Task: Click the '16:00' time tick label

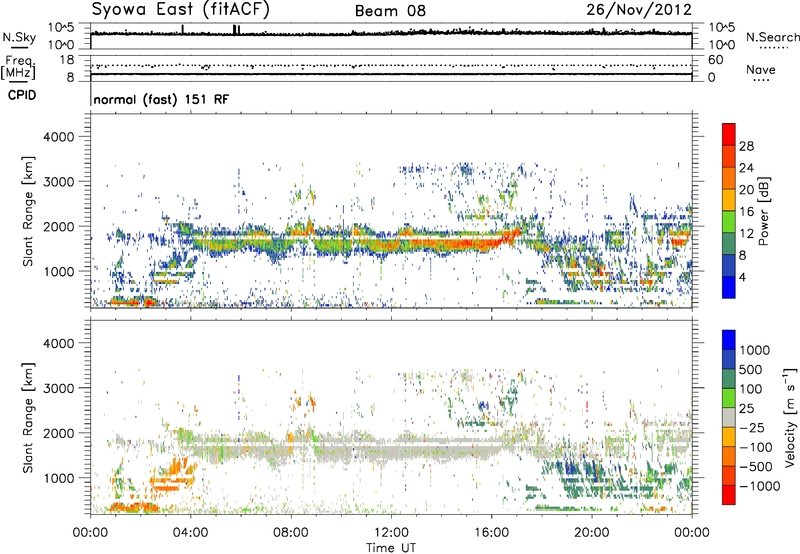Action: tap(491, 533)
